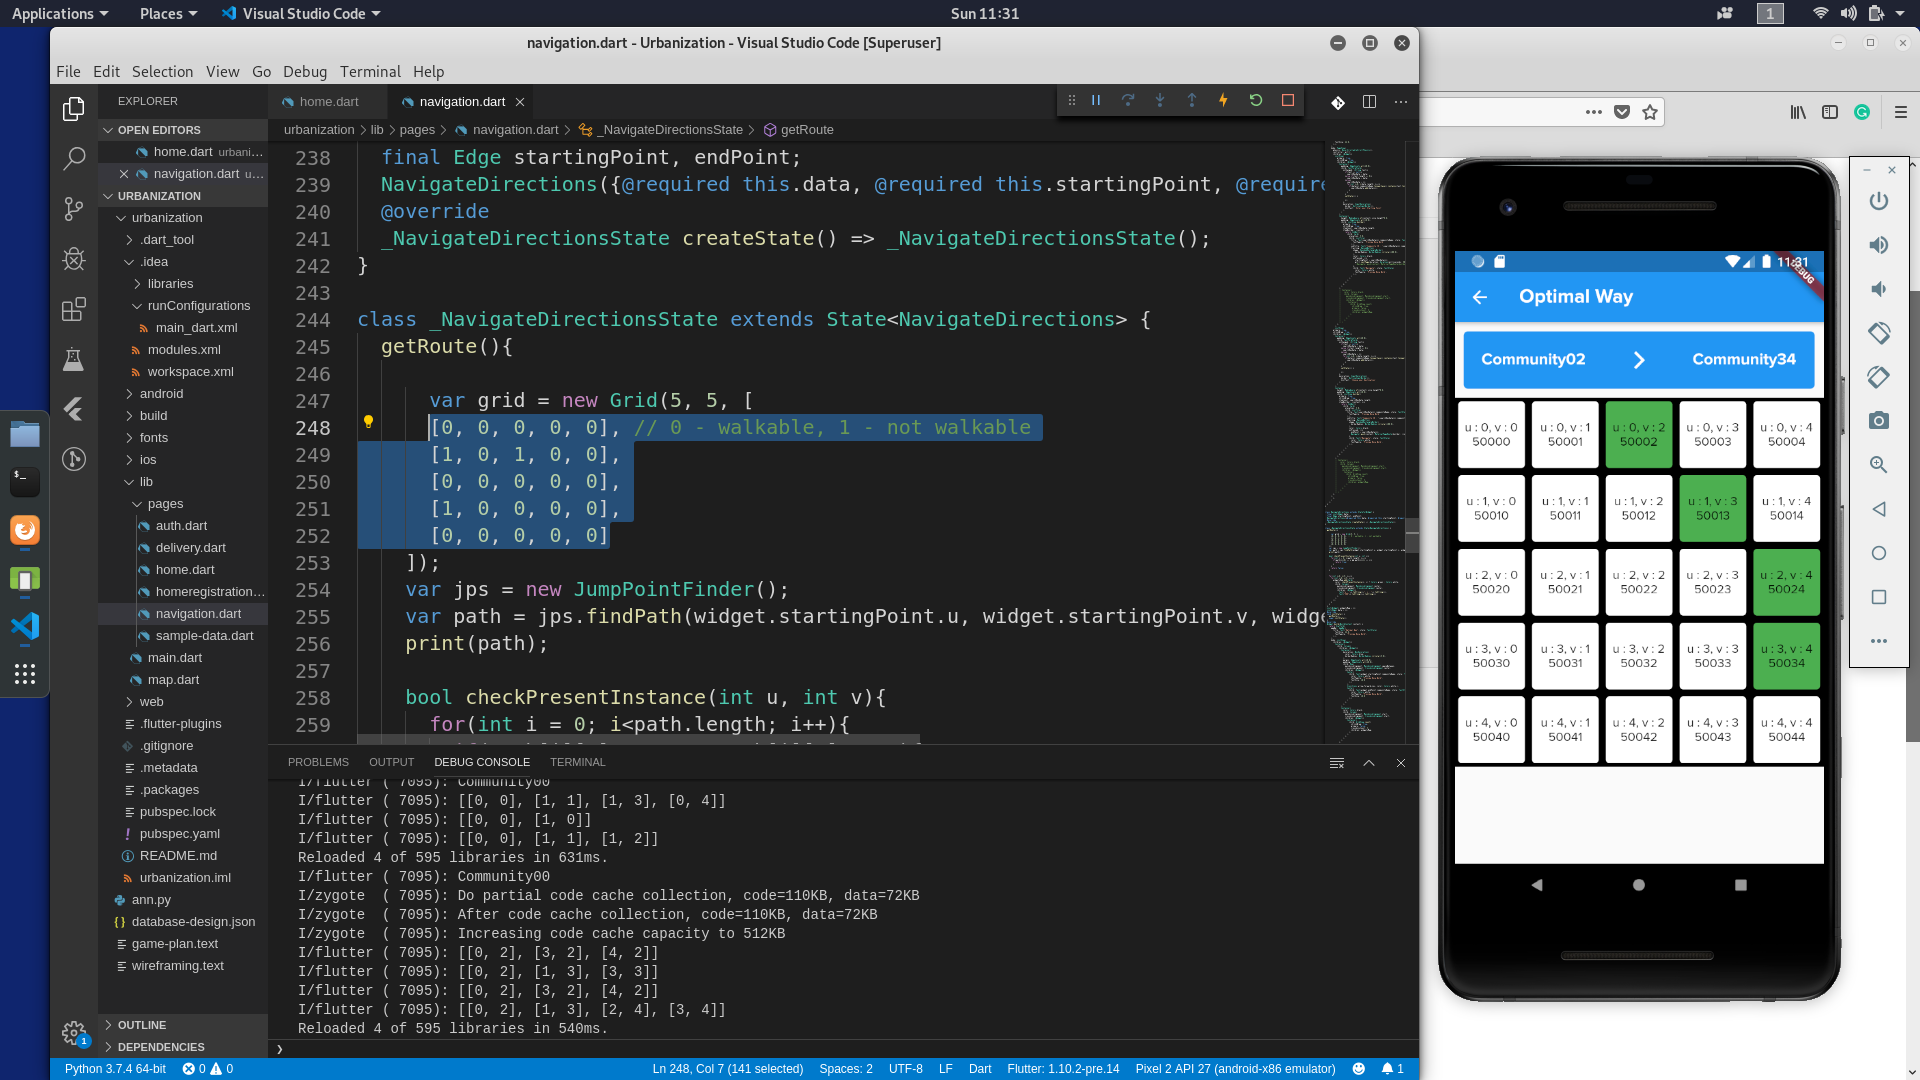Tap the u:2, v:2 grid cell 50022
1920x1080 pixels.
(x=1638, y=582)
